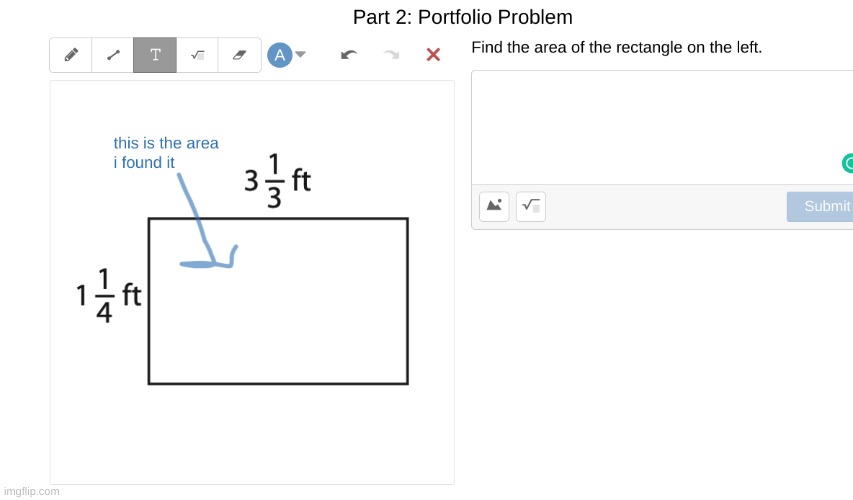The width and height of the screenshot is (853, 500).
Task: Click the blue color circle swatch
Action: click(279, 55)
